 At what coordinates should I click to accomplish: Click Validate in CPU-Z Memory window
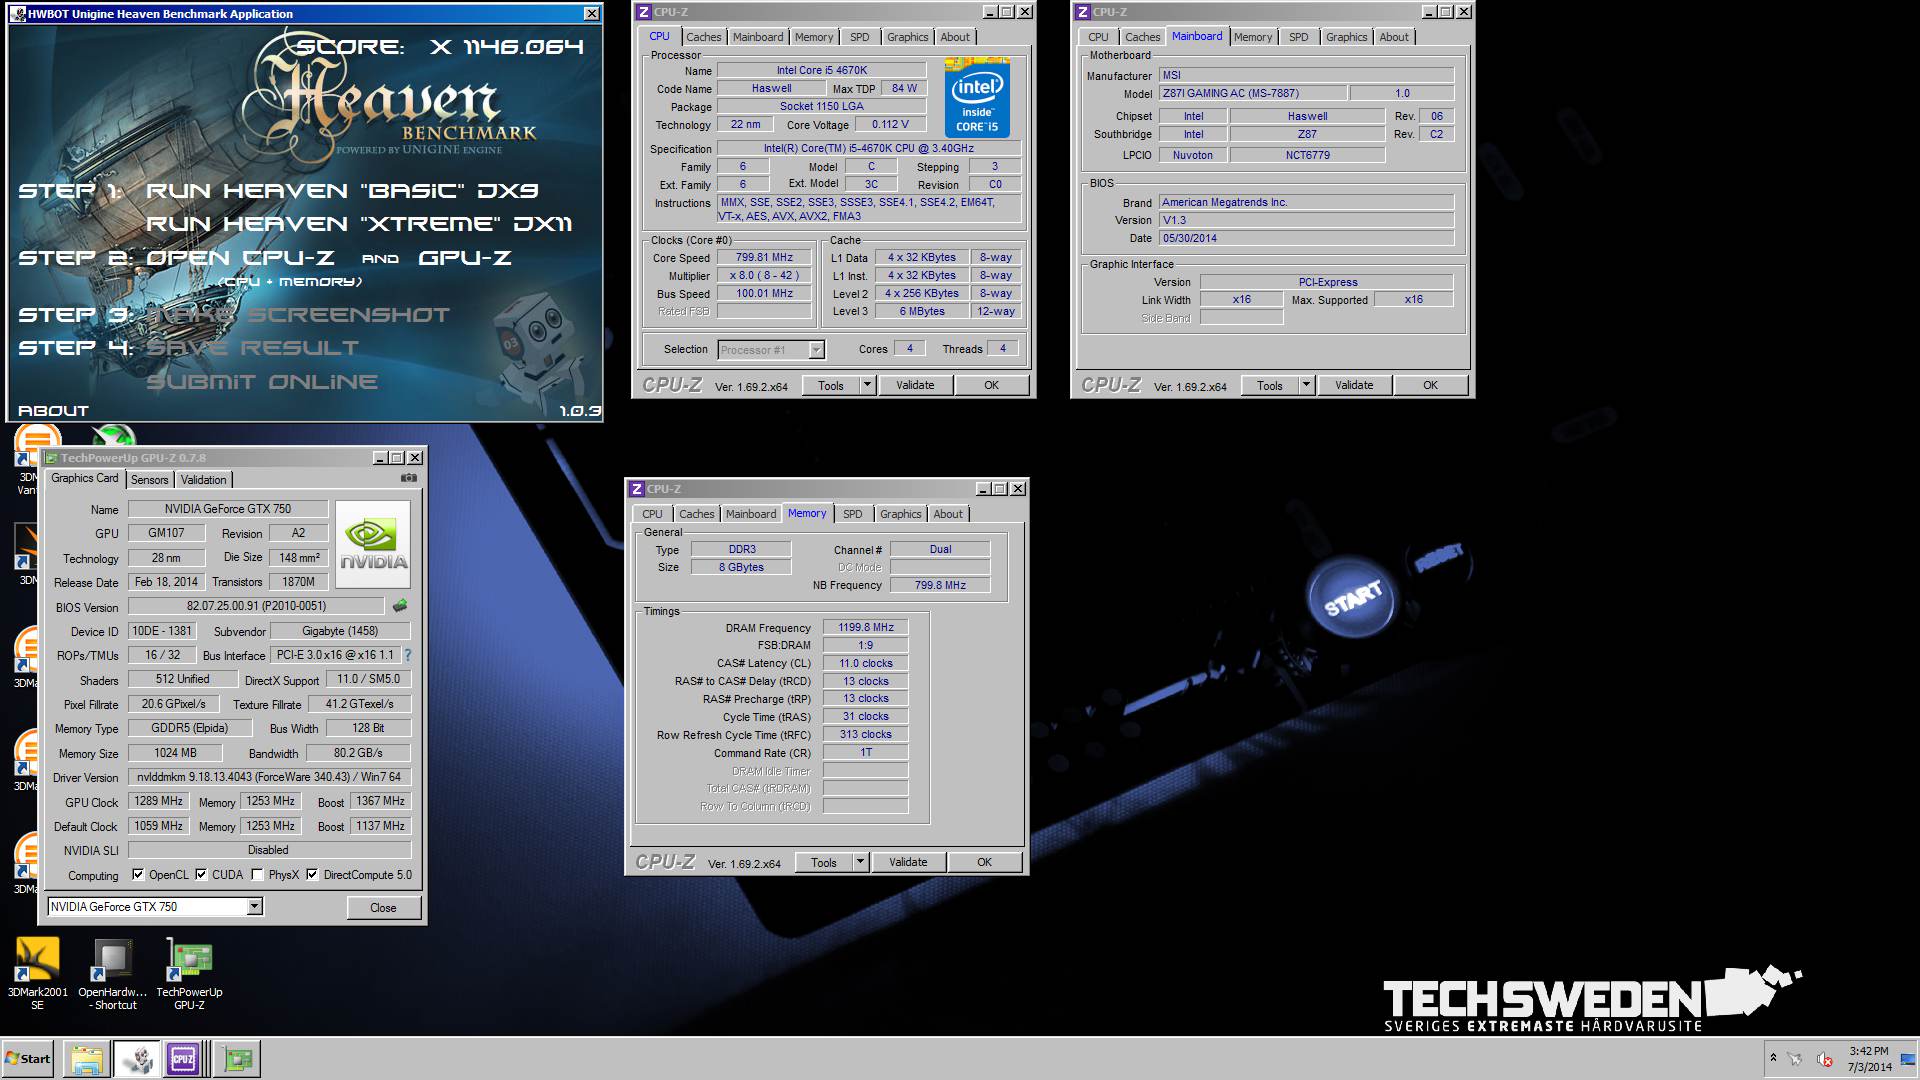908,862
